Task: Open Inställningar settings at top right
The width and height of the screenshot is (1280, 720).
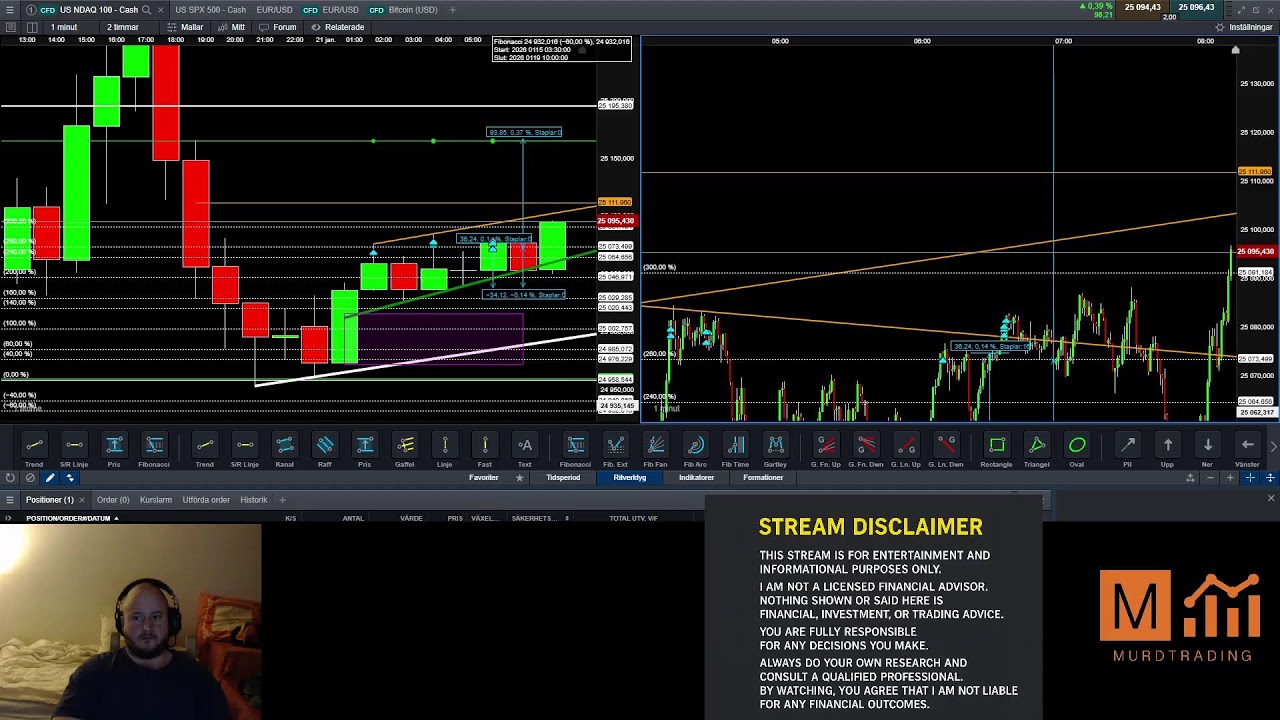Action: pyautogui.click(x=1244, y=27)
